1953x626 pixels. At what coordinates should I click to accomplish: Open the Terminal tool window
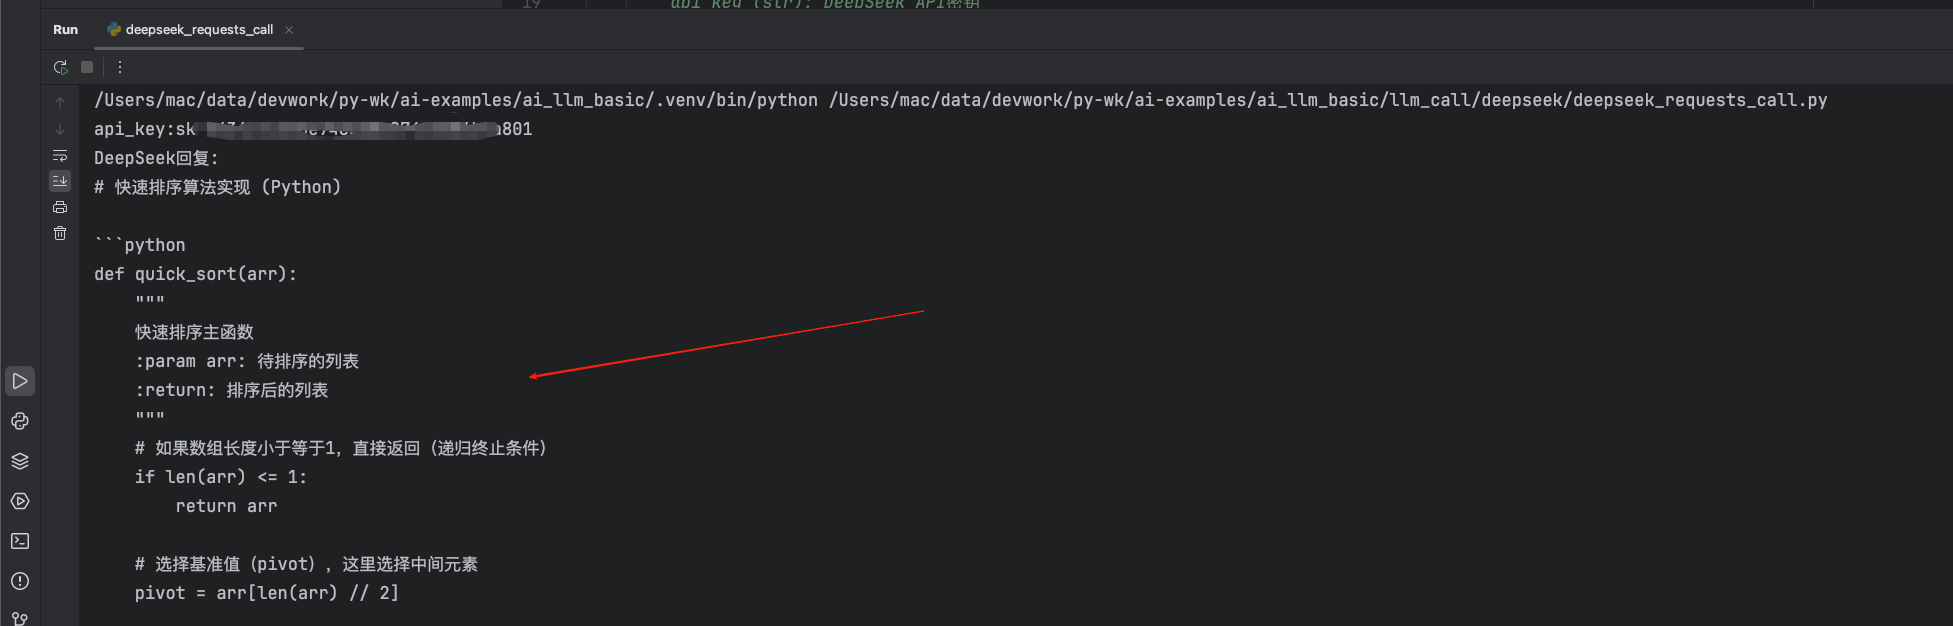pyautogui.click(x=20, y=541)
